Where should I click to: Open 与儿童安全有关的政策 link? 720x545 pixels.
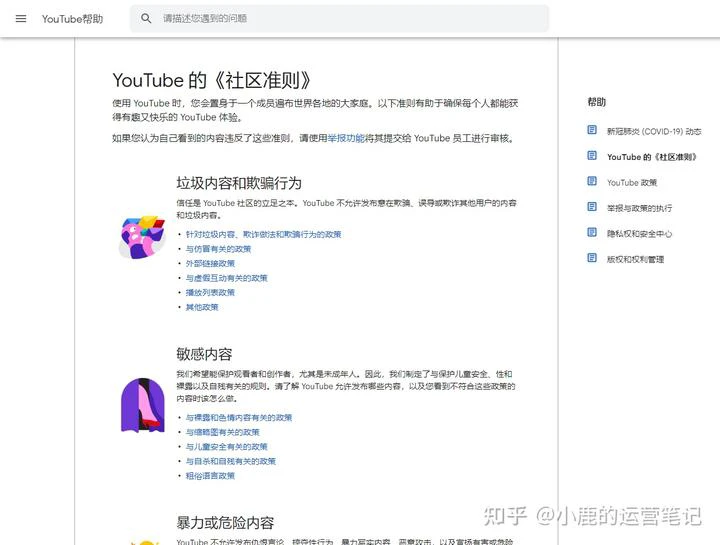[x=226, y=447]
